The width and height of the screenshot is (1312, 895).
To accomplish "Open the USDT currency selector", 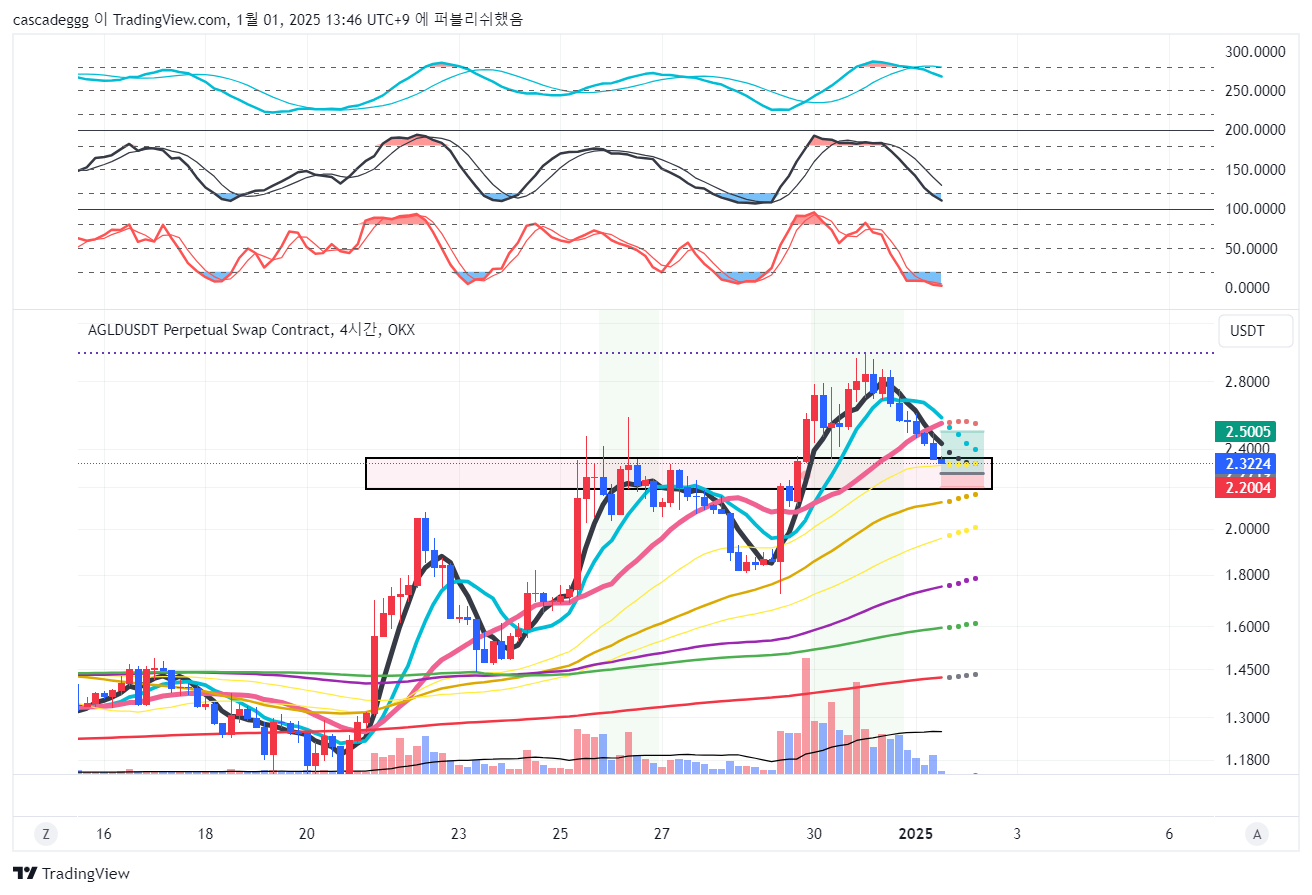I will coord(1255,331).
